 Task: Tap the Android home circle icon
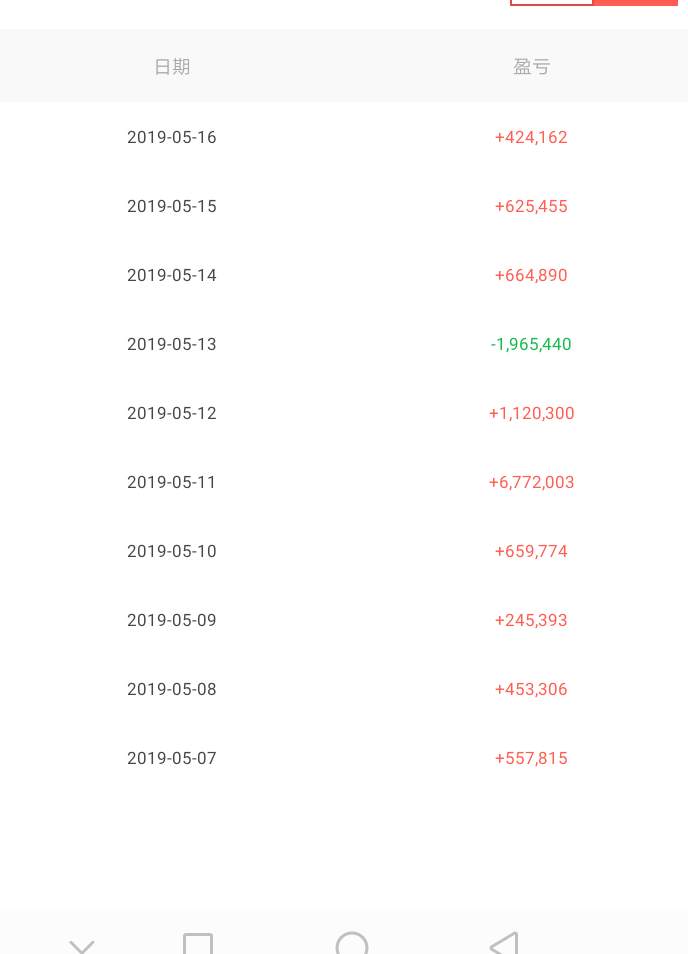coord(352,944)
